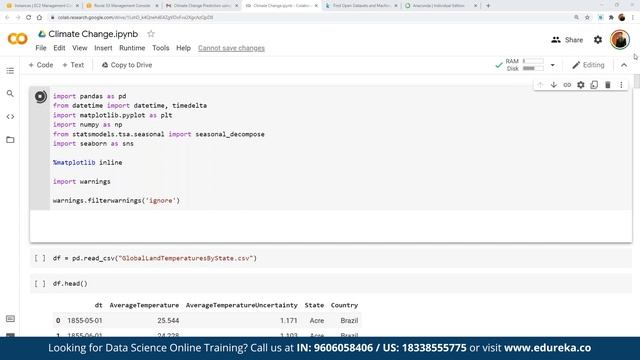Open the Tools menu
Viewport: 640px width, 360px height.
[161, 48]
